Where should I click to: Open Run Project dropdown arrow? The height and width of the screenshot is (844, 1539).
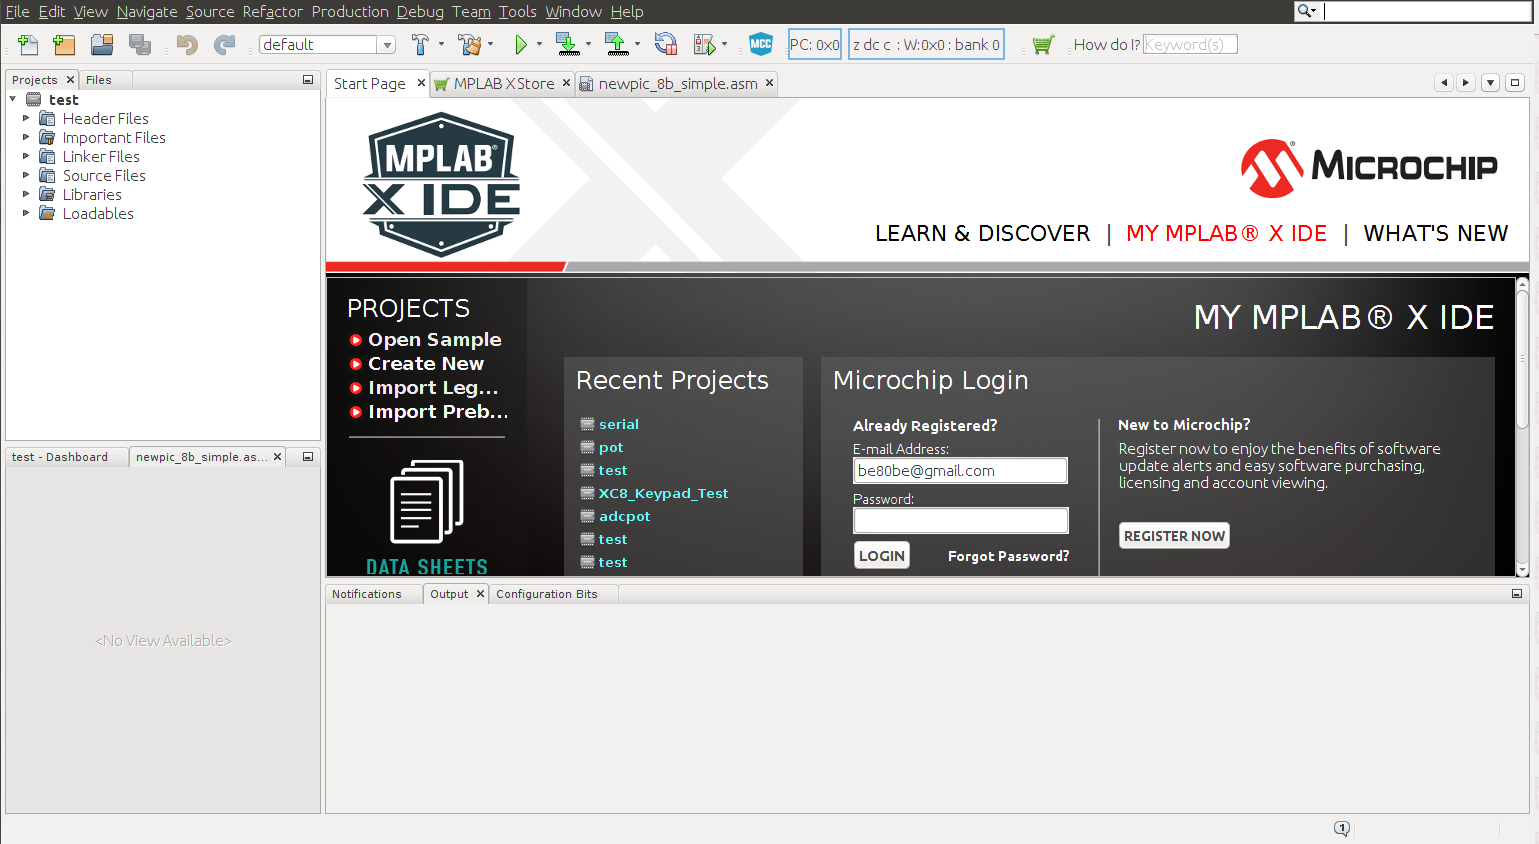point(539,44)
